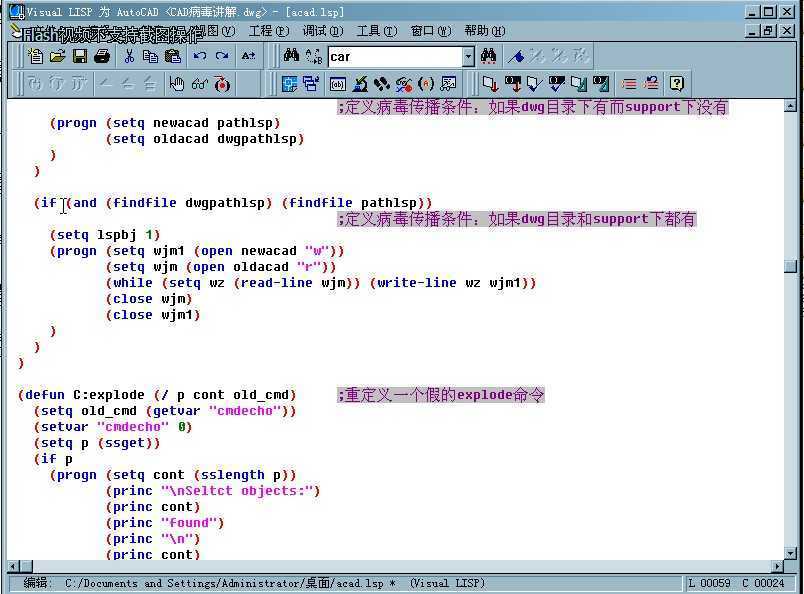Comment block with the red lines icon
Image resolution: width=804 pixels, height=594 pixels.
coord(629,84)
